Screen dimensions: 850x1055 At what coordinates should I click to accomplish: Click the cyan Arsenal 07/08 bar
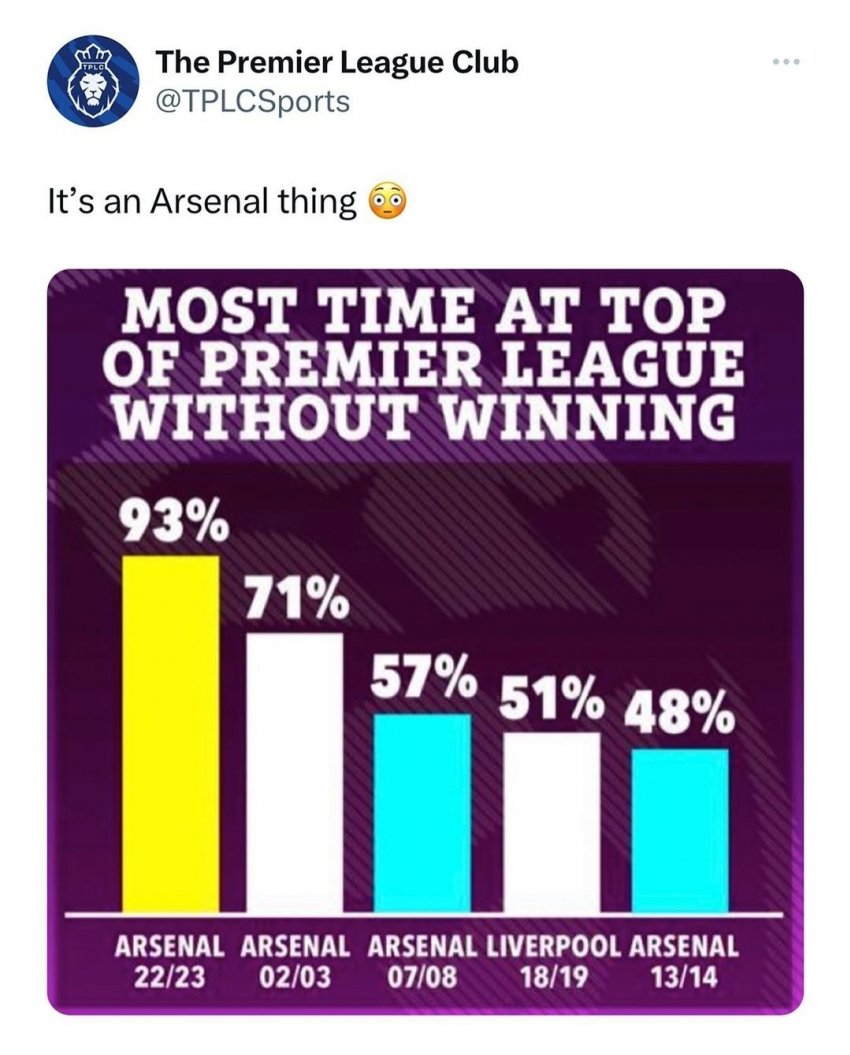tap(422, 813)
